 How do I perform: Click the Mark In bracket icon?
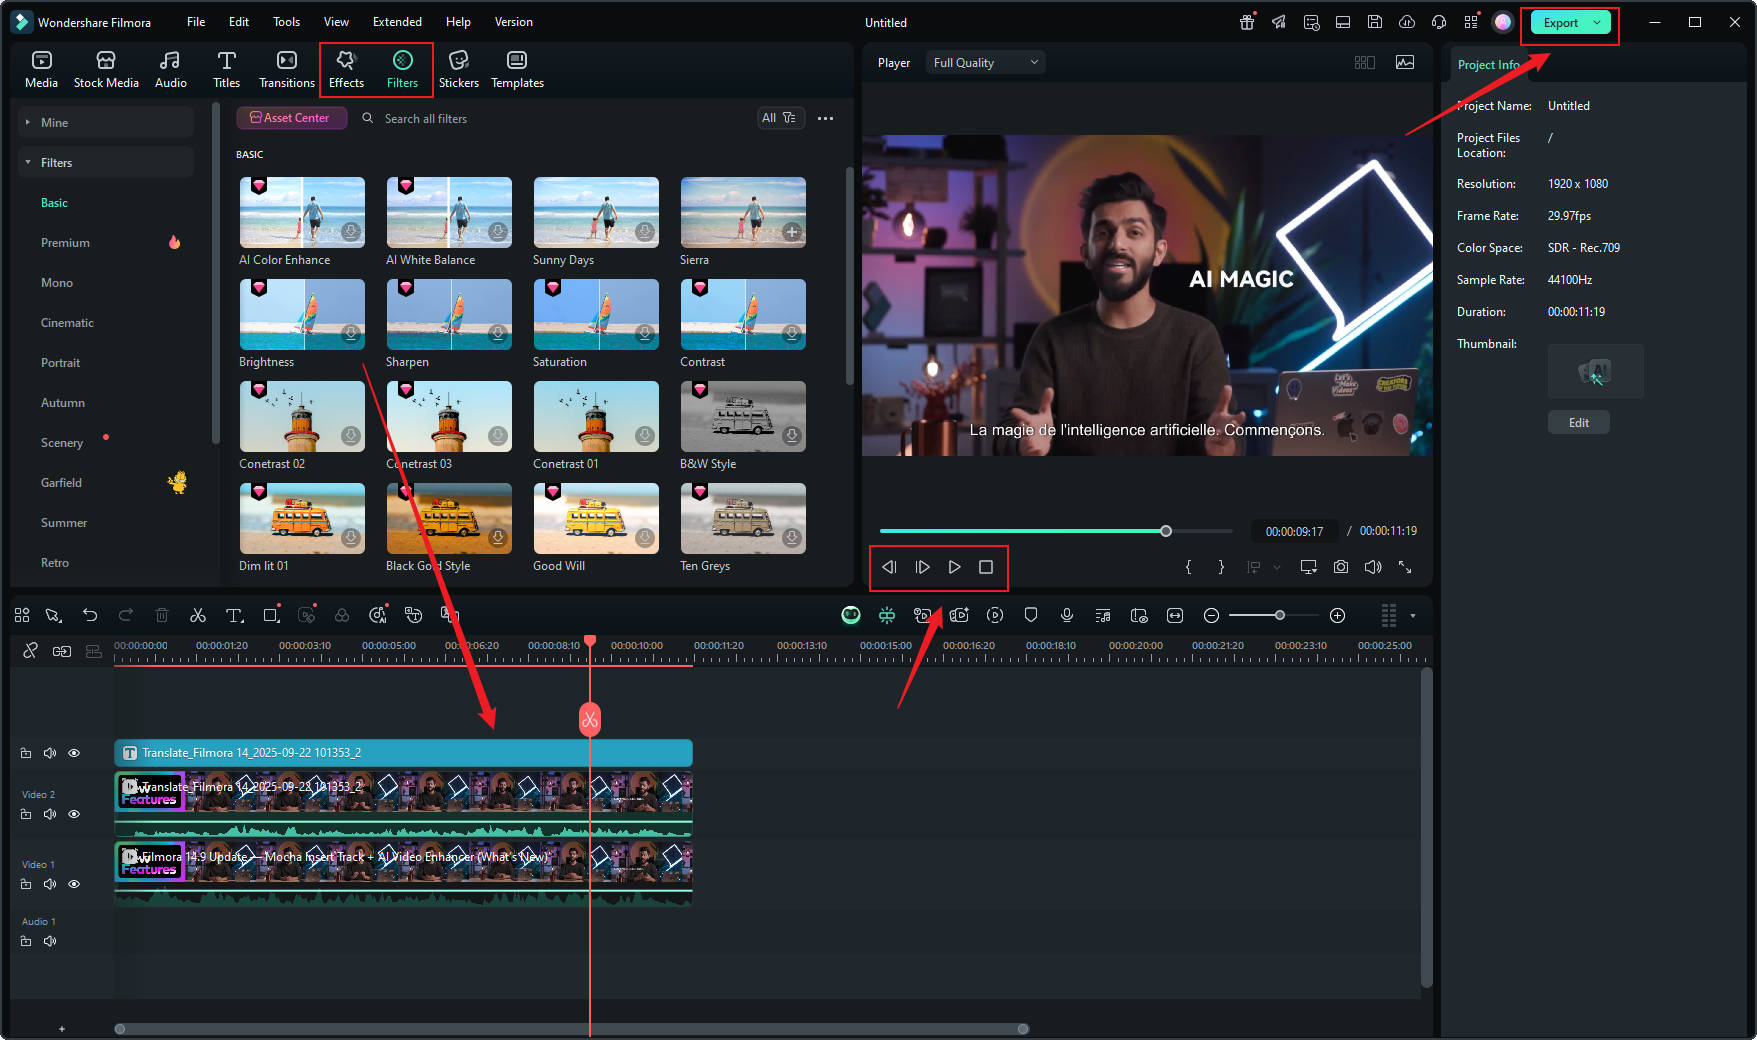tap(1188, 567)
